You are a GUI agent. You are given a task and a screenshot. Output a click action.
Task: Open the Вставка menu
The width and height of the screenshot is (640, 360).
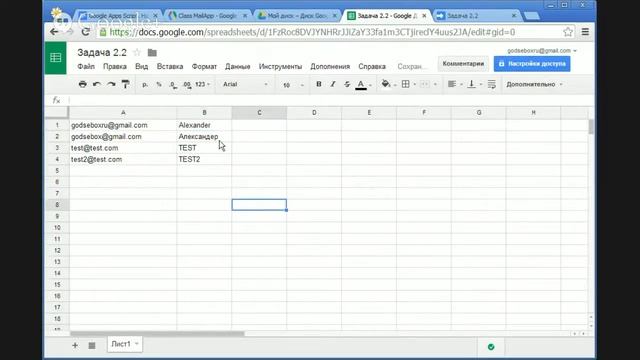tap(170, 67)
